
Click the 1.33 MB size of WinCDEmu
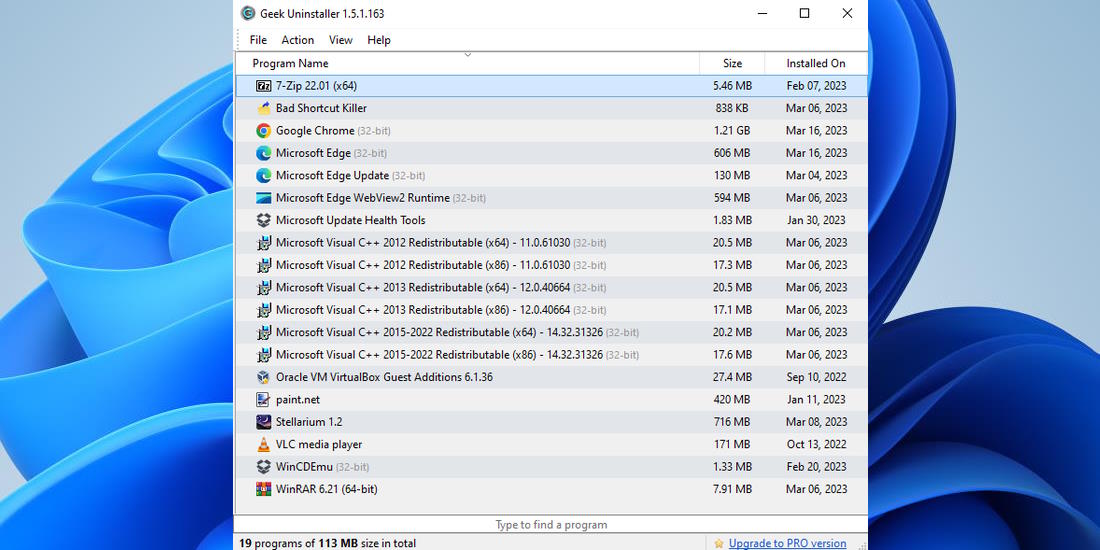click(x=732, y=467)
